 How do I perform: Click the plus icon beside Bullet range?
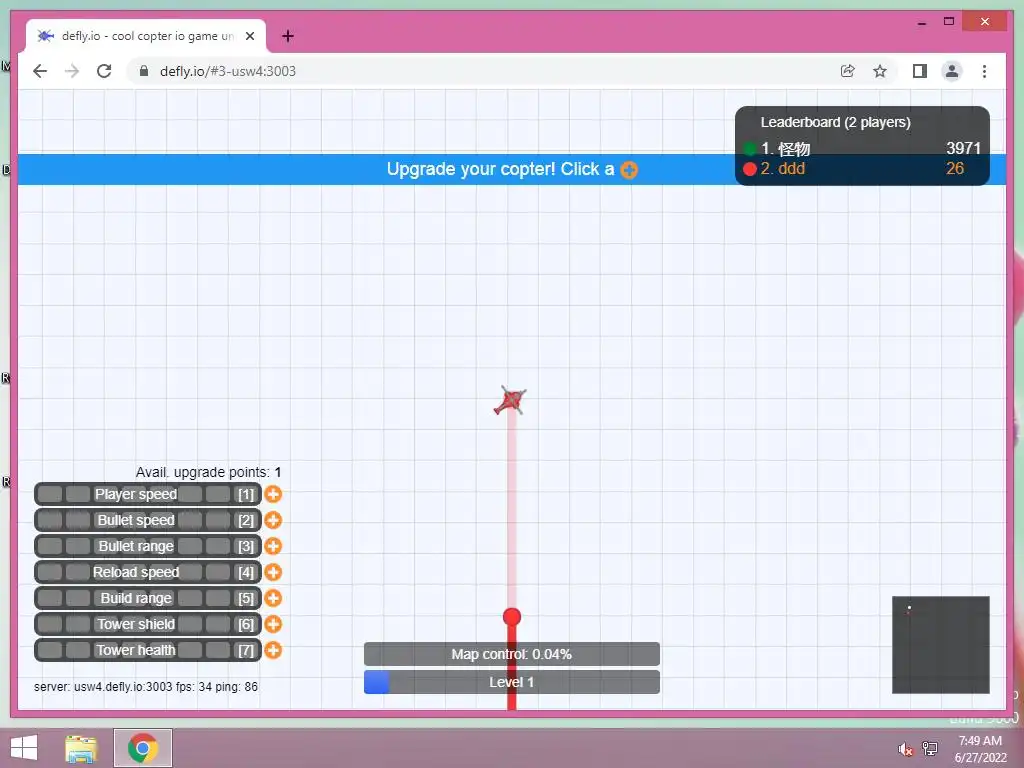pyautogui.click(x=273, y=546)
